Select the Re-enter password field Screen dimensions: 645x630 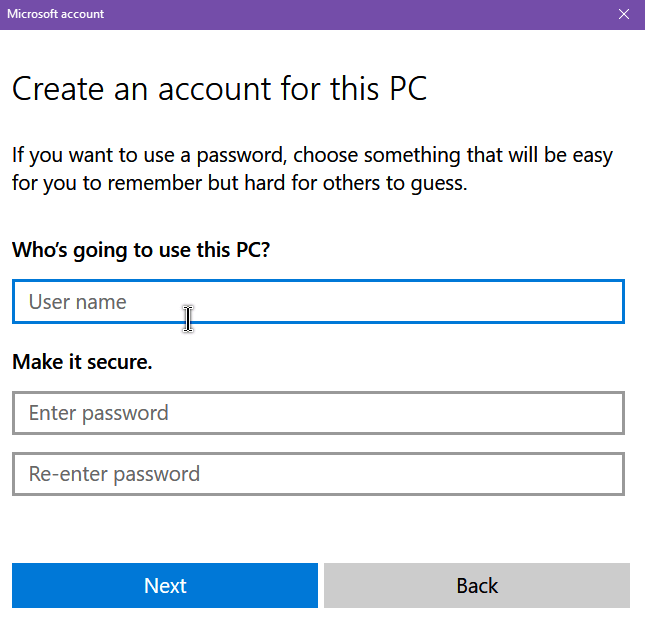pyautogui.click(x=318, y=474)
